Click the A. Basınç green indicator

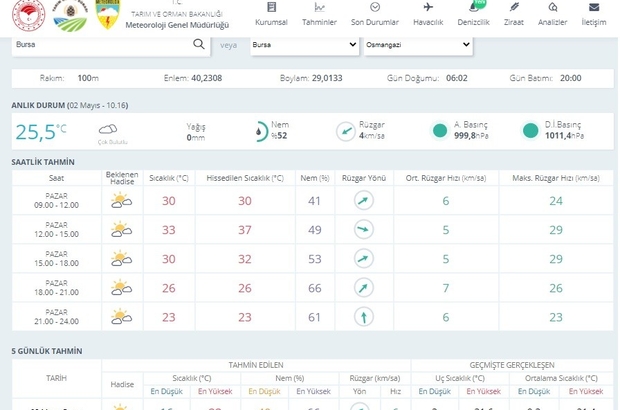pyautogui.click(x=439, y=131)
